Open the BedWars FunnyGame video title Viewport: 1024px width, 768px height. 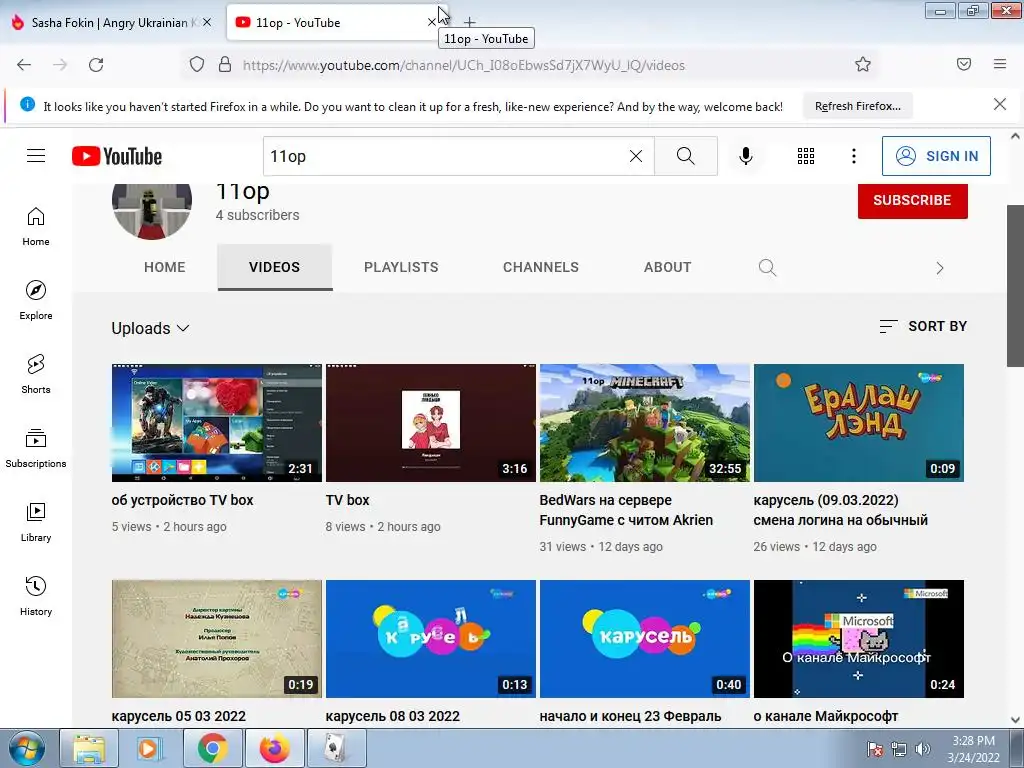(x=626, y=510)
